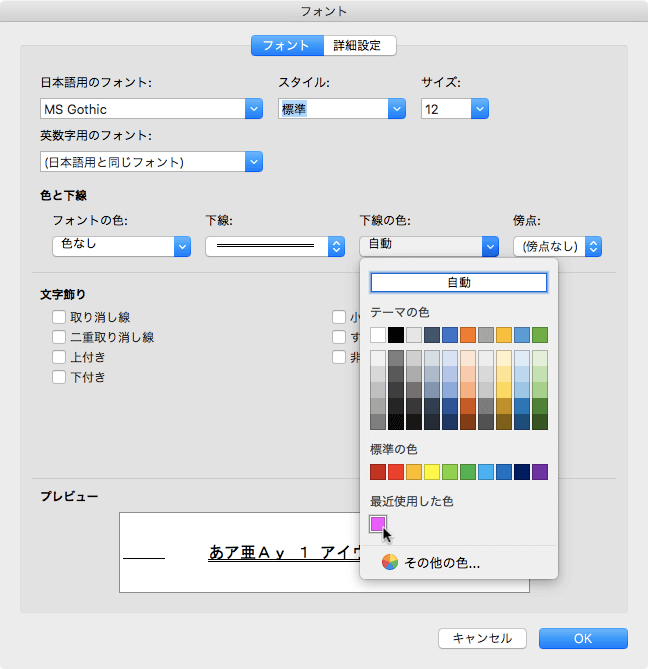The image size is (648, 669).
Task: Enable the 下付き subscript checkbox
Action: coord(59,377)
